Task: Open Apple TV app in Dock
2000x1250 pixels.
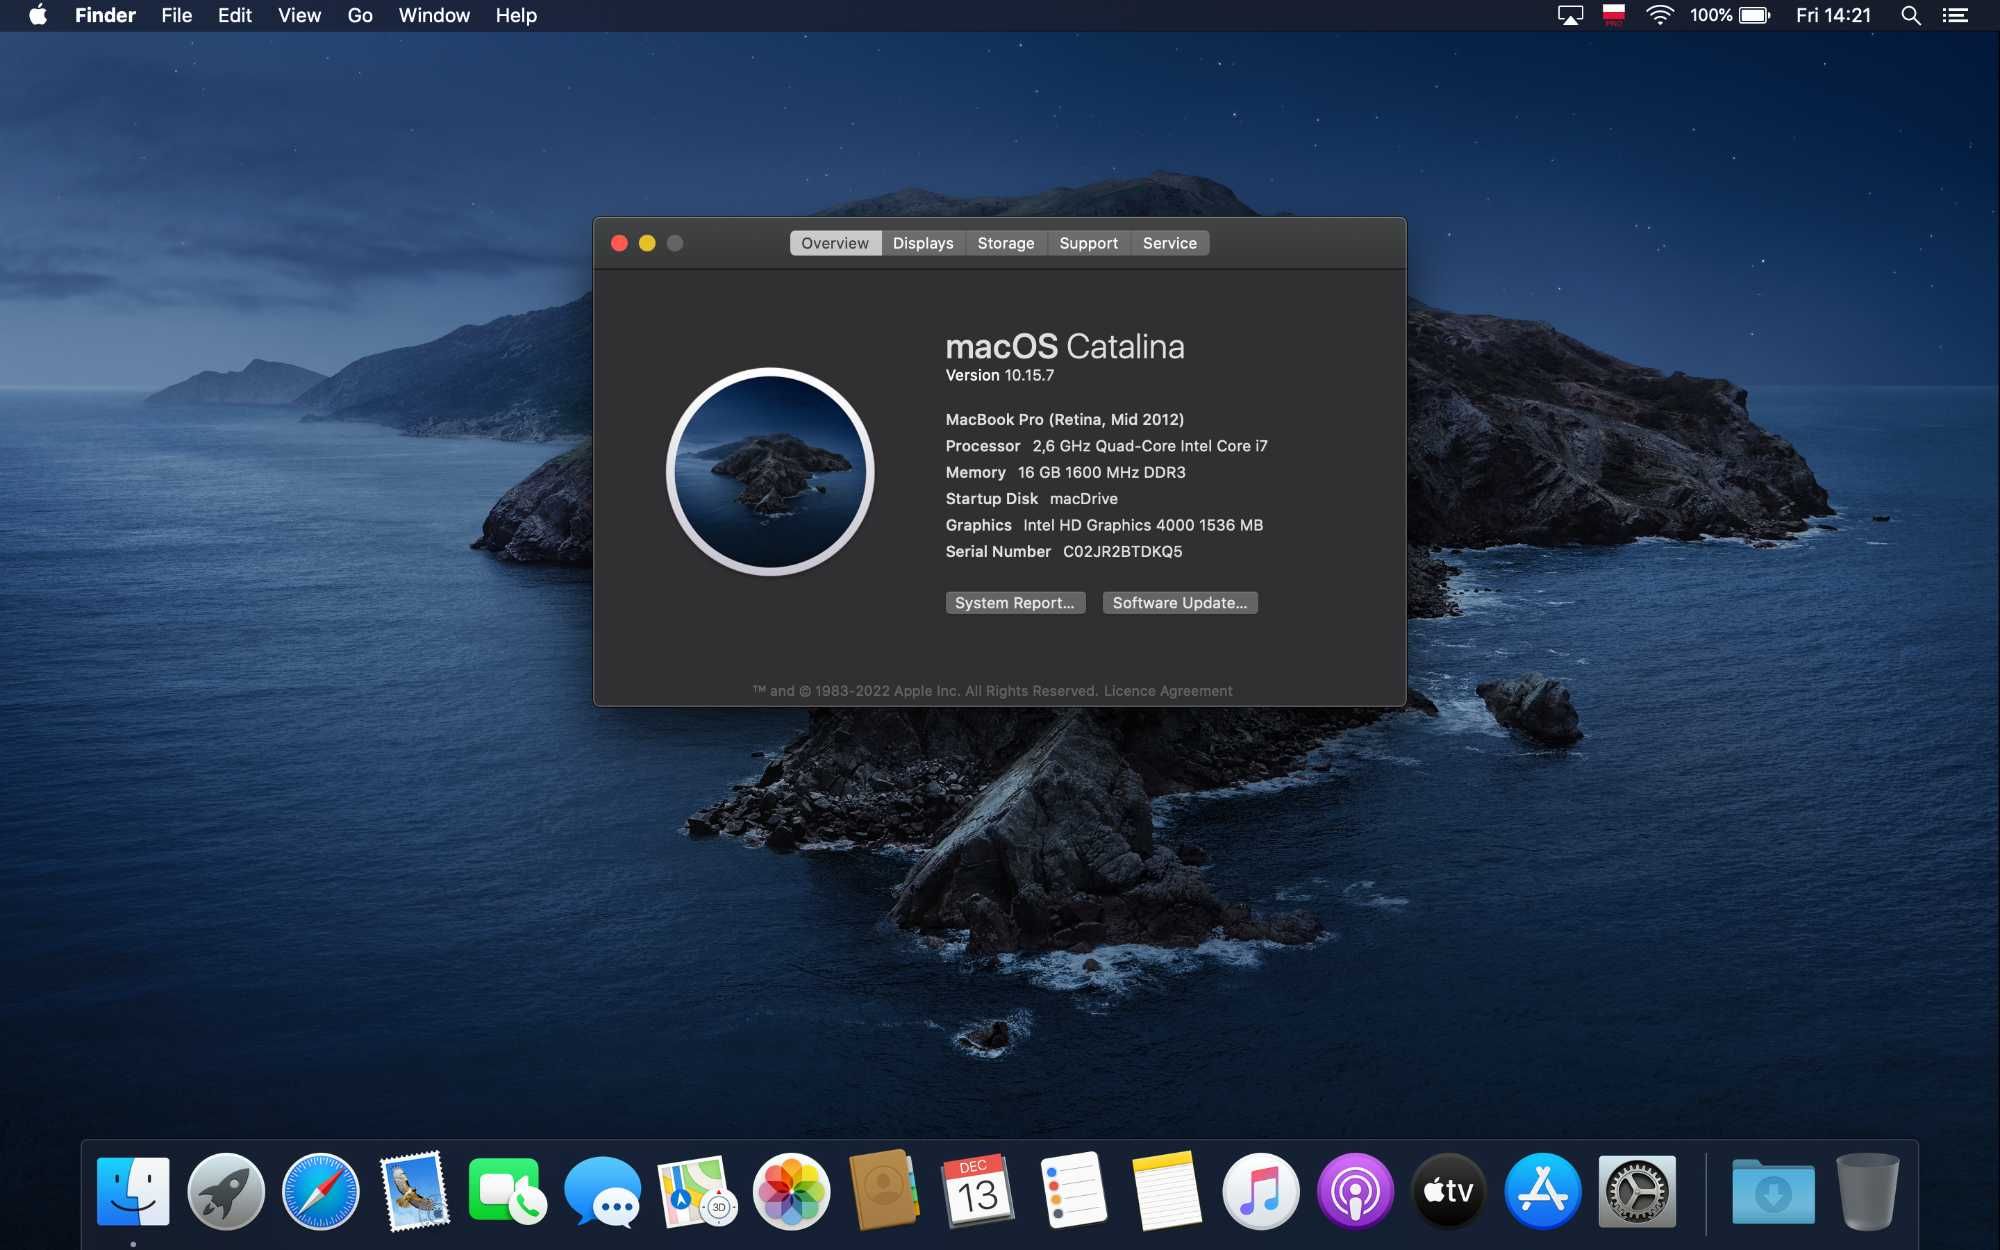Action: (x=1449, y=1191)
